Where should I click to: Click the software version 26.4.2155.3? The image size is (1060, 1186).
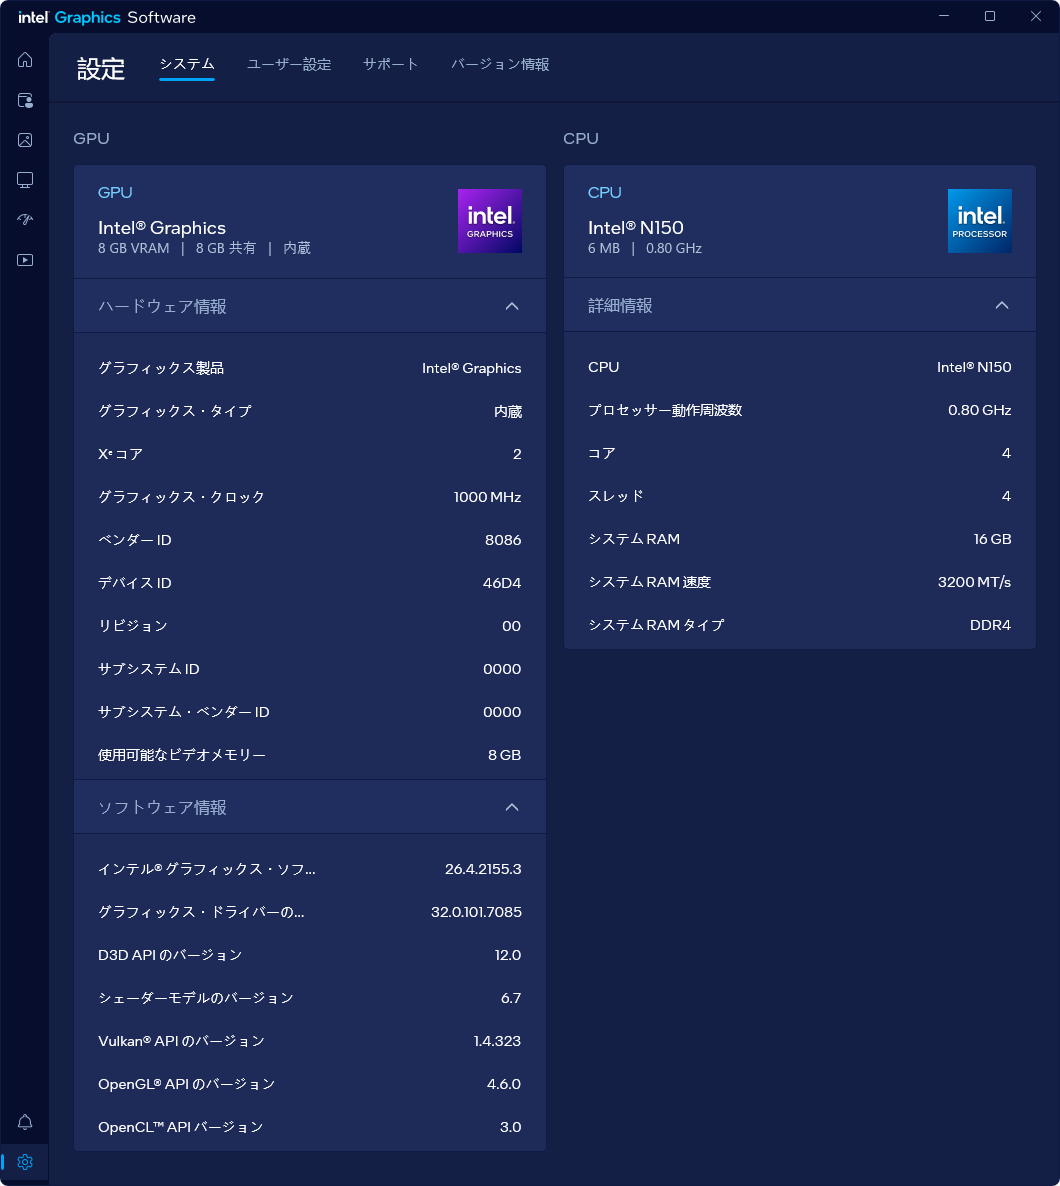point(483,869)
